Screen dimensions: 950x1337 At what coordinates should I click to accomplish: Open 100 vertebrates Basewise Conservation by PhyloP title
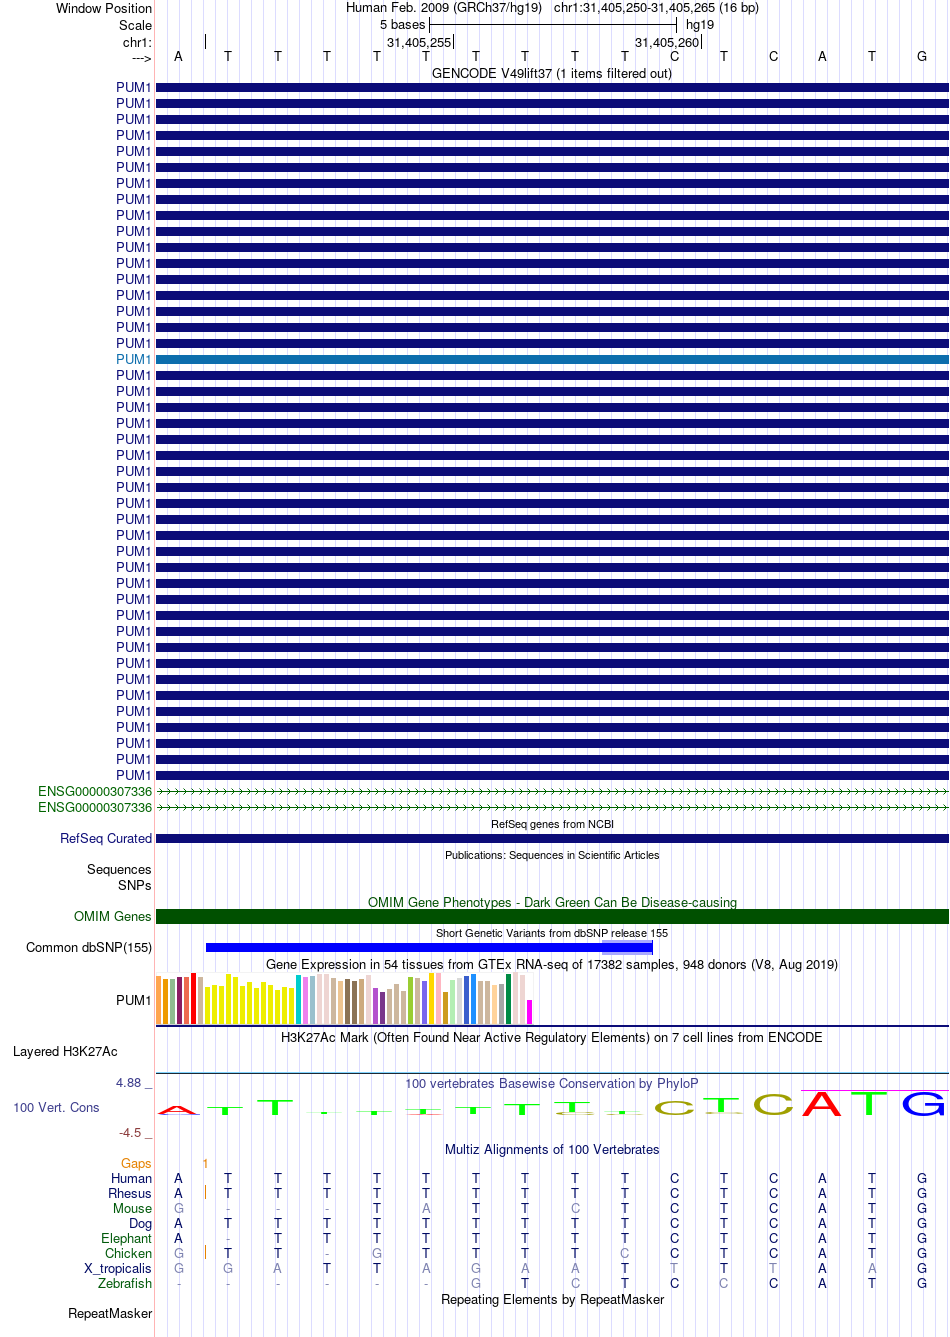coord(552,1083)
